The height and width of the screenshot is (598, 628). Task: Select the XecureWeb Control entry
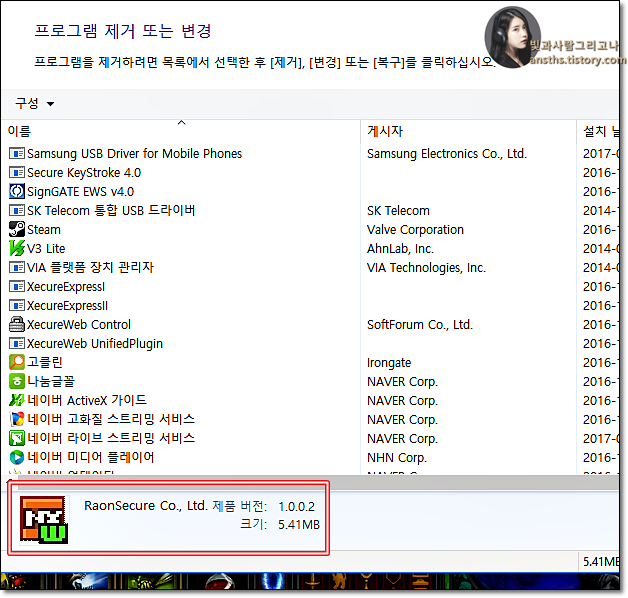79,324
